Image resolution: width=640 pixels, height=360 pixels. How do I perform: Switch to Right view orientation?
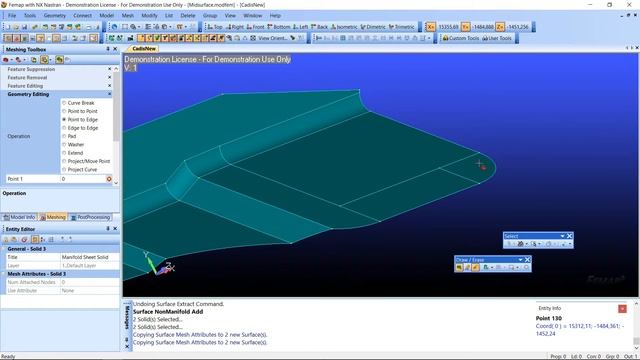click(x=235, y=27)
